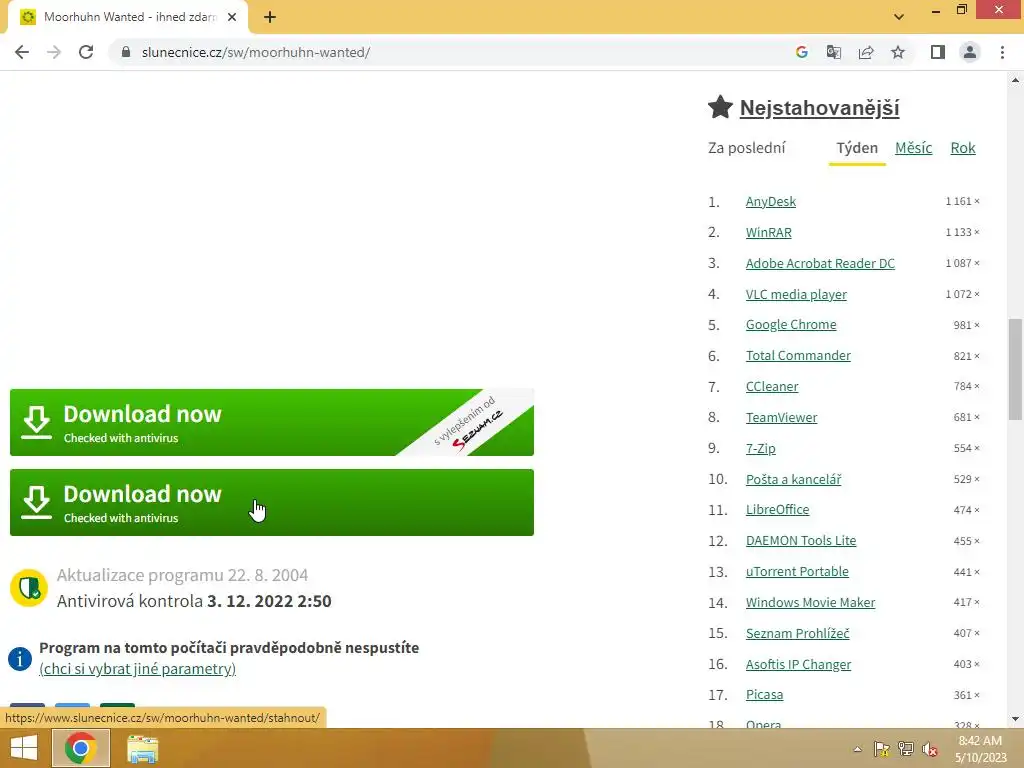Click the share this page icon
The height and width of the screenshot is (768, 1024).
866,52
